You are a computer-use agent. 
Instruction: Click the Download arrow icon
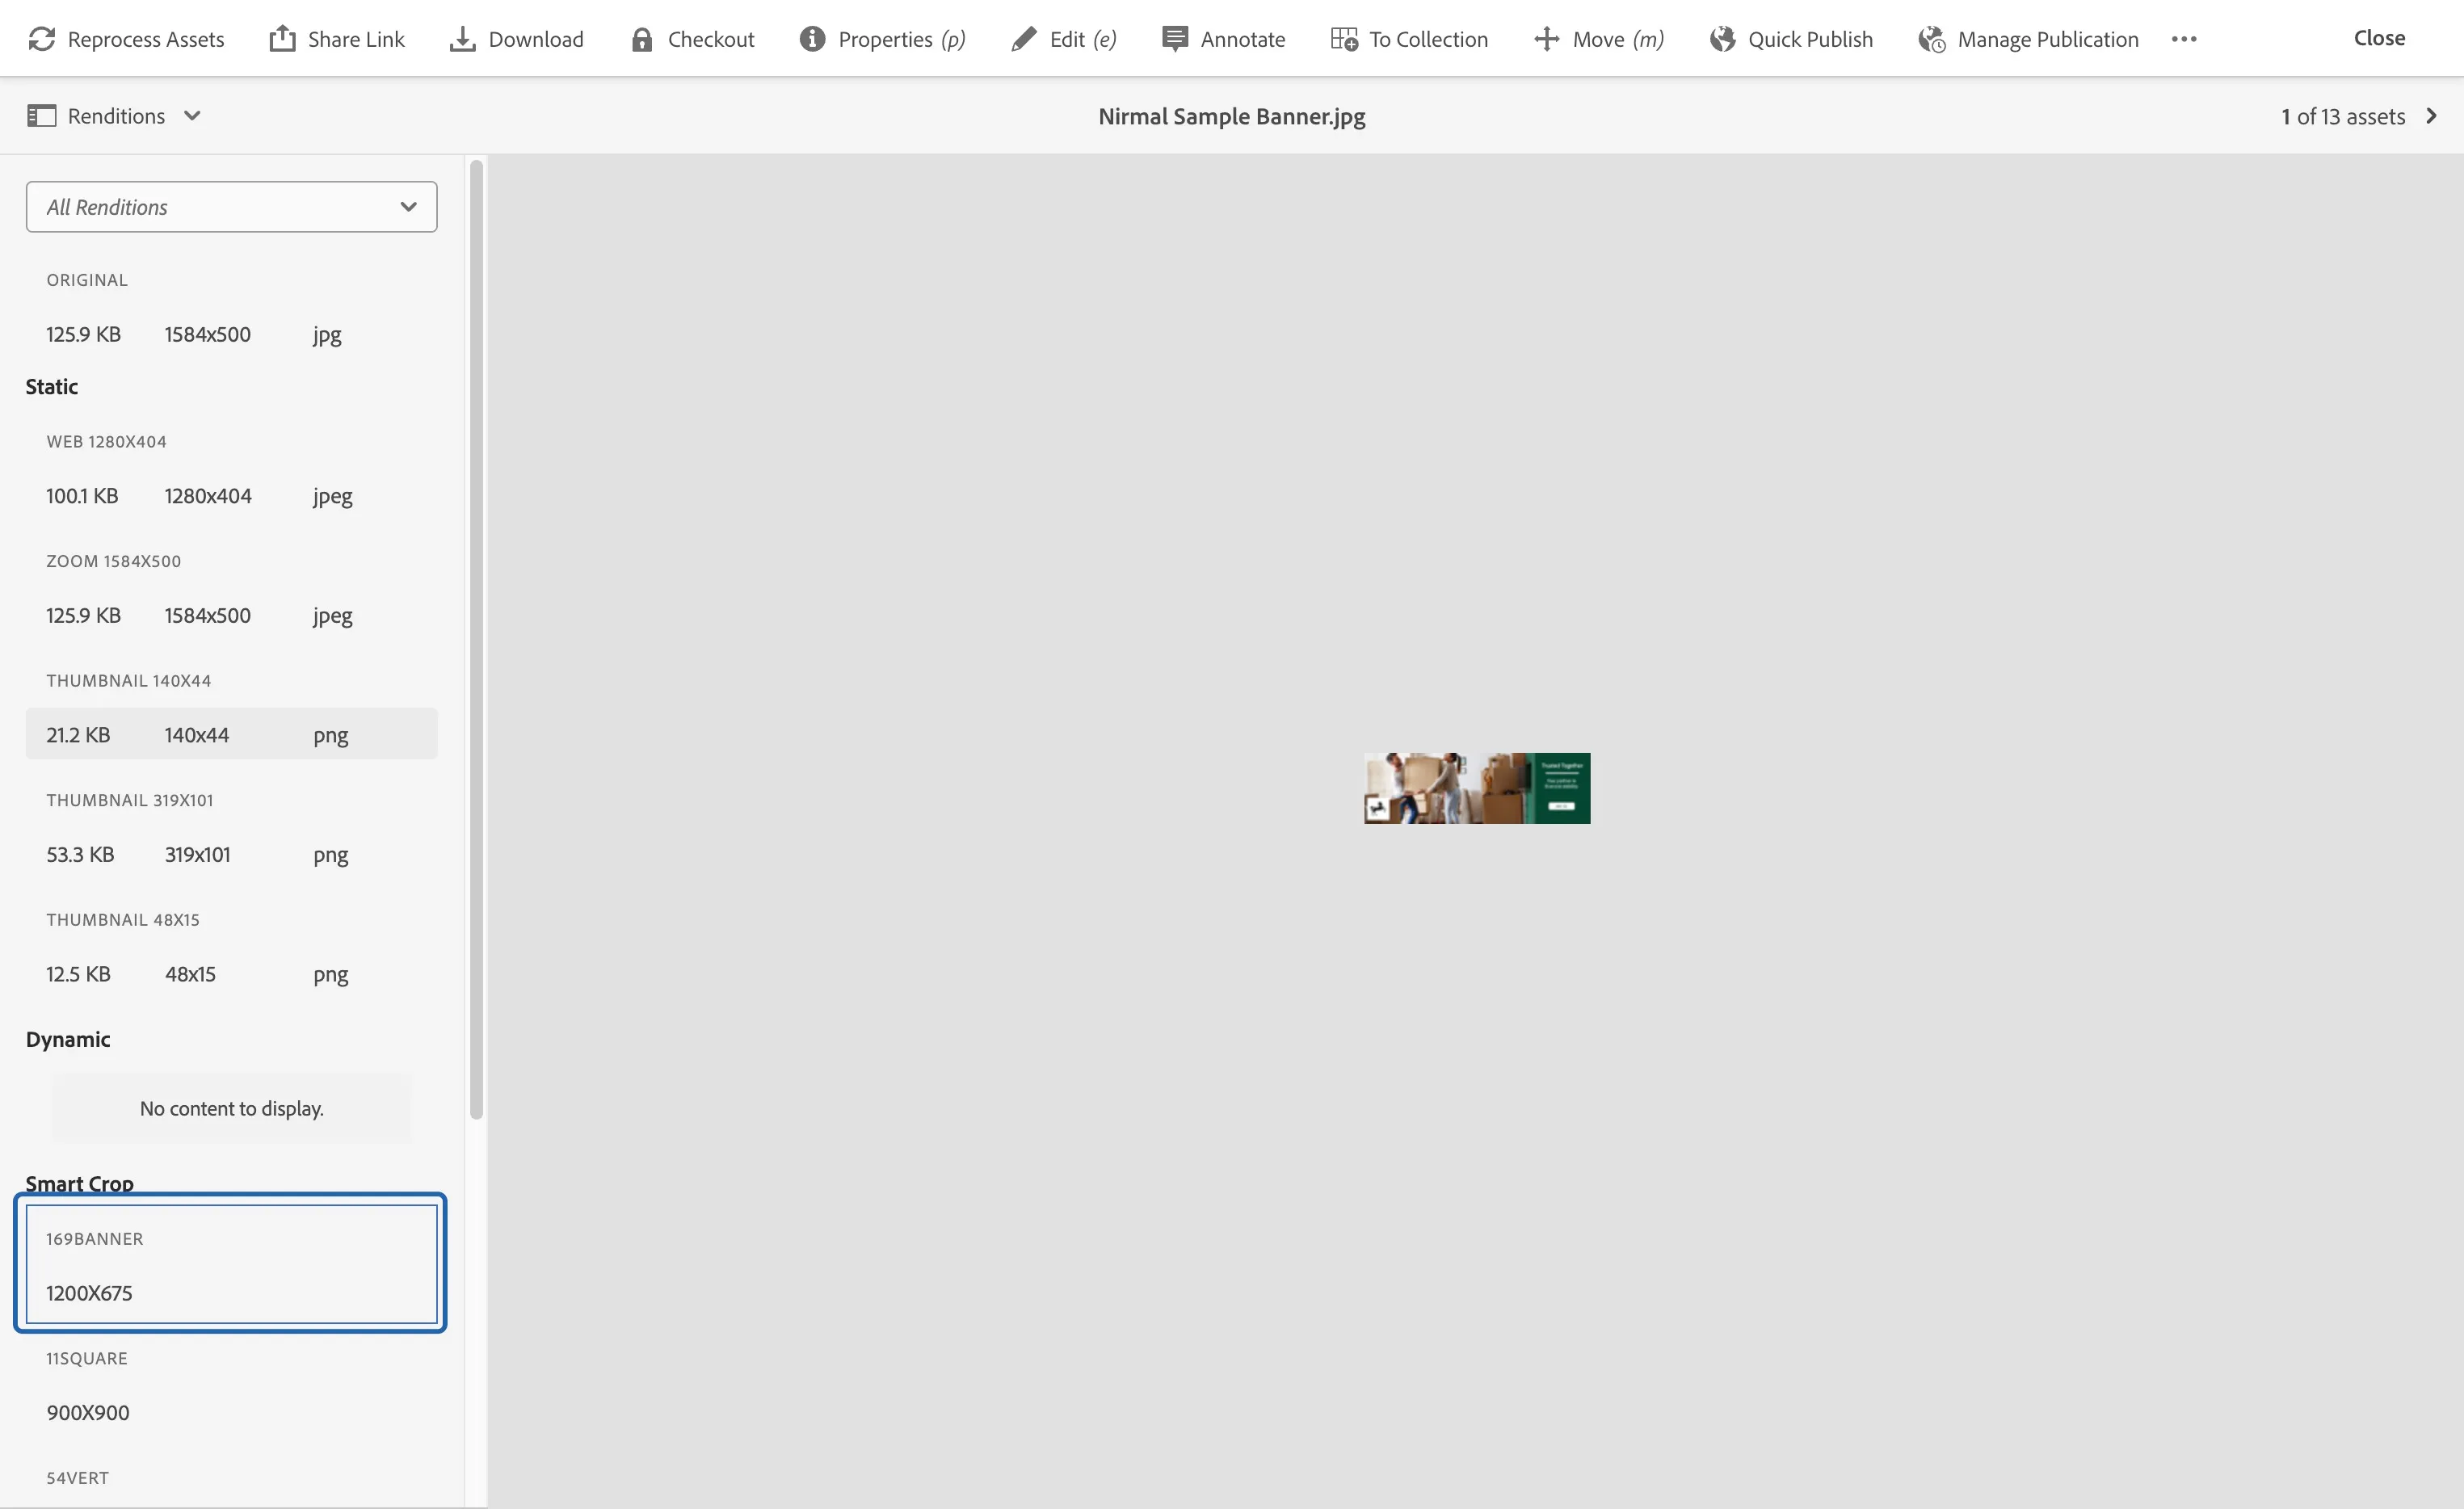tap(463, 39)
